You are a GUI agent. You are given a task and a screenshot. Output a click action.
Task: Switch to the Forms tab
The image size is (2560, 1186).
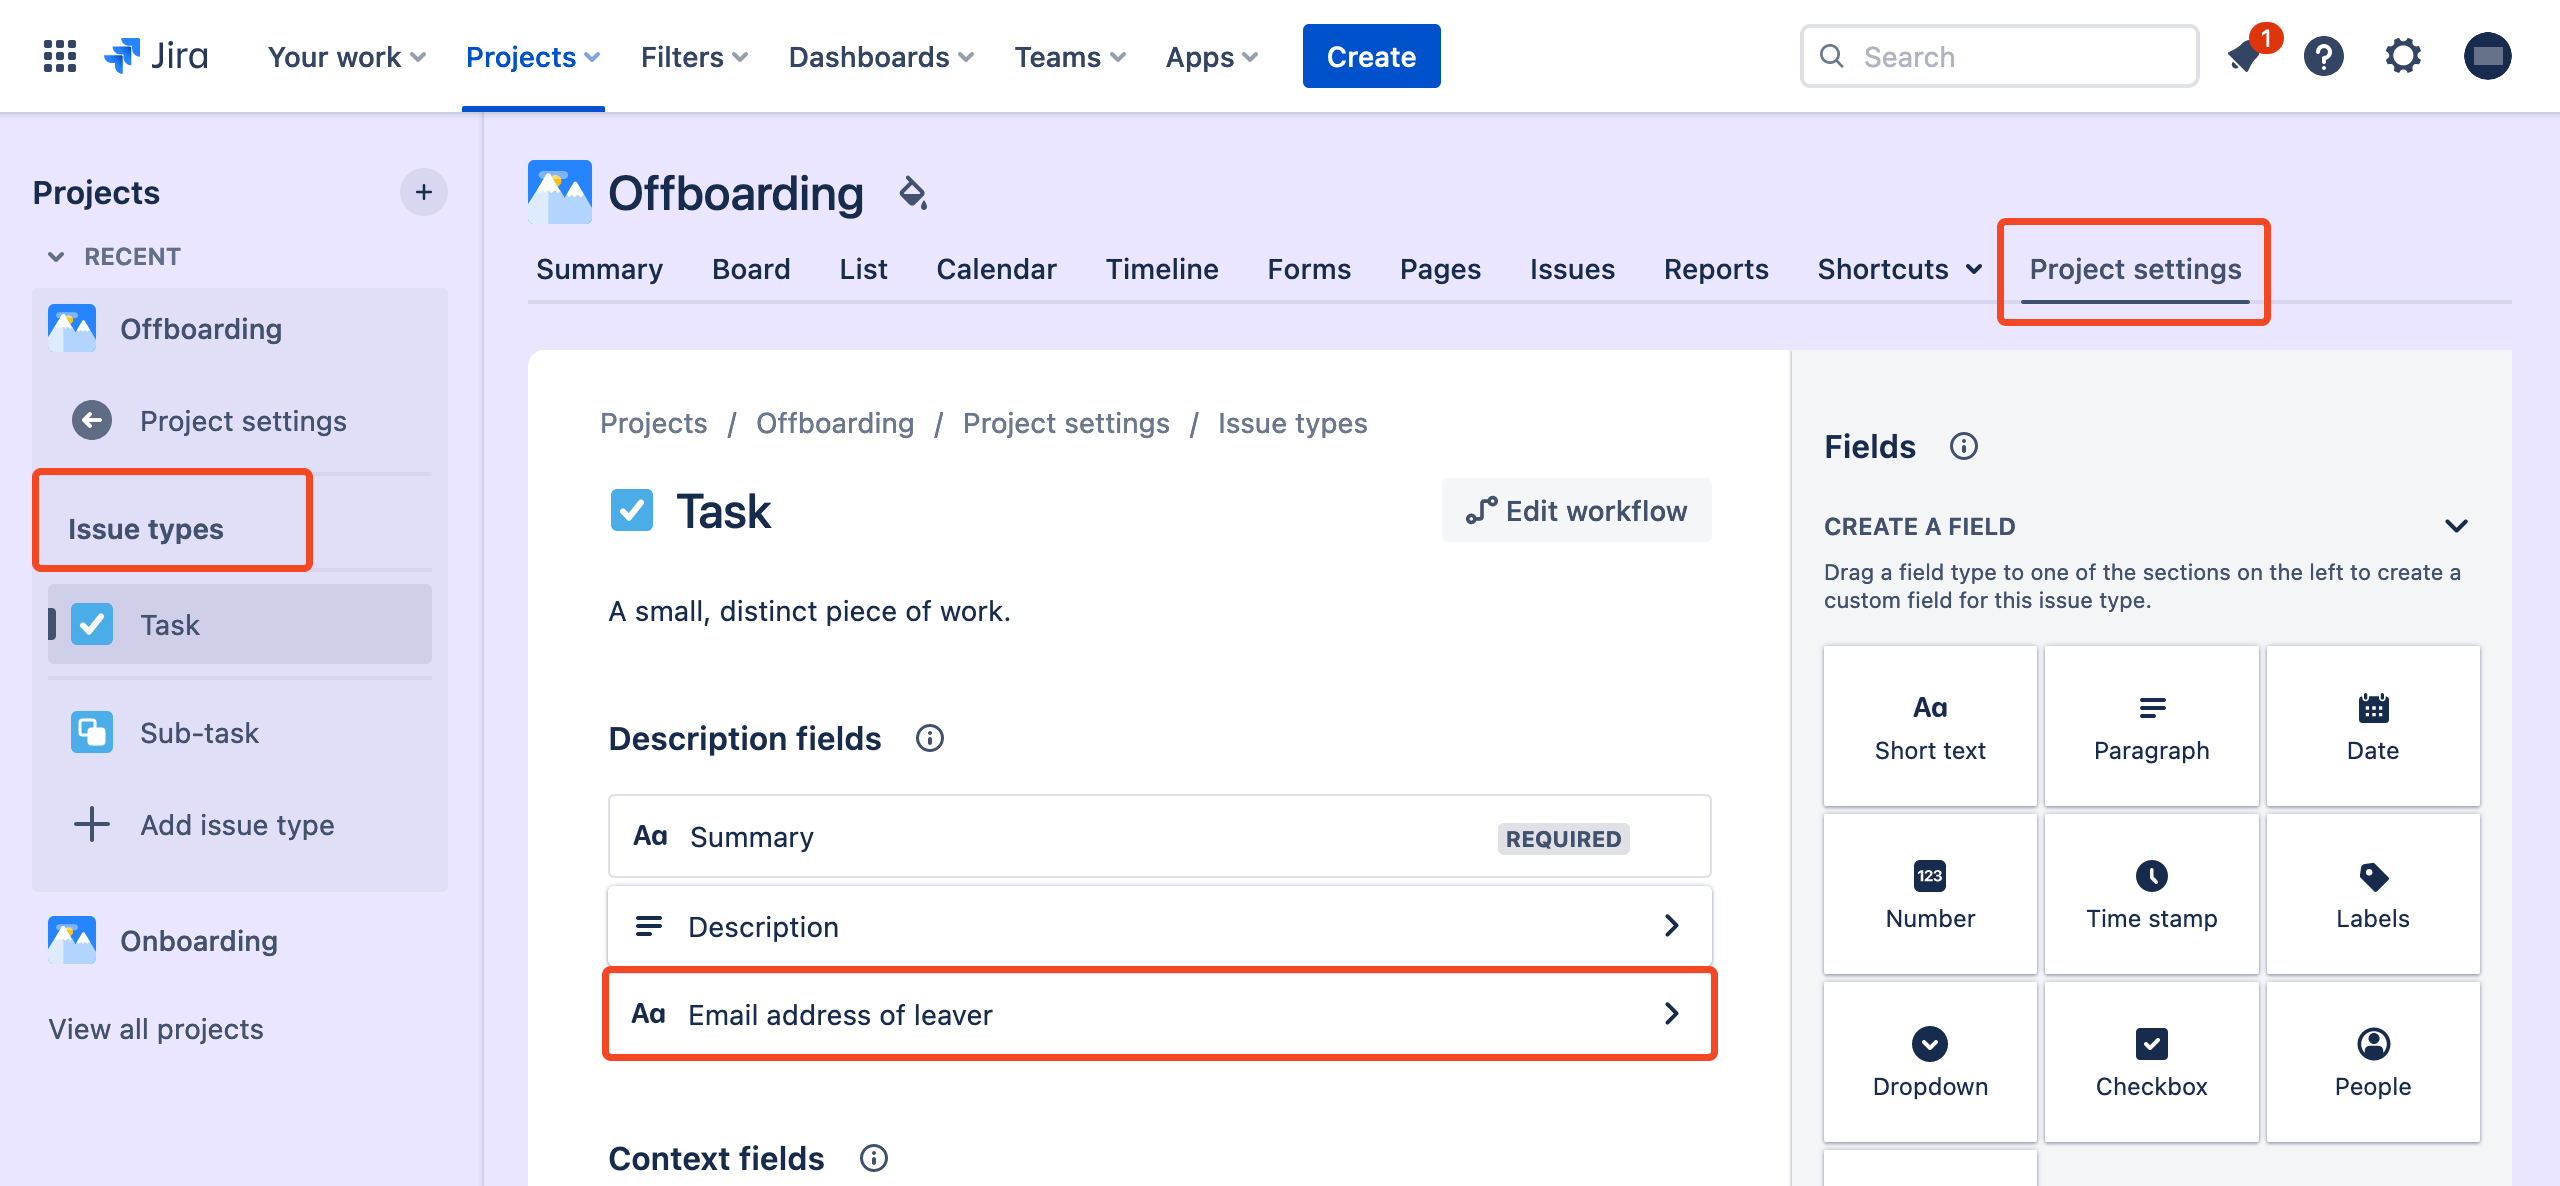pyautogui.click(x=1309, y=269)
